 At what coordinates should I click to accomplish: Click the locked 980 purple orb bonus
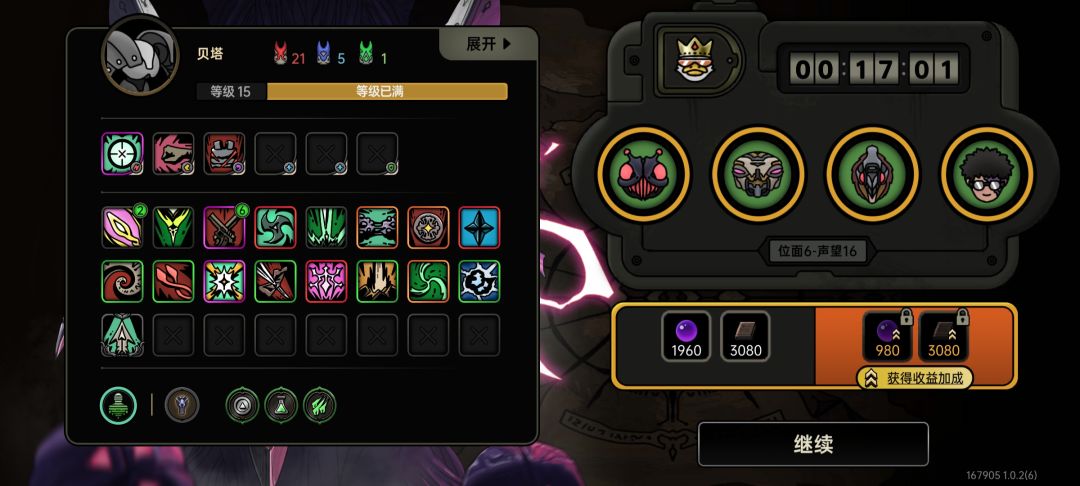[887, 336]
